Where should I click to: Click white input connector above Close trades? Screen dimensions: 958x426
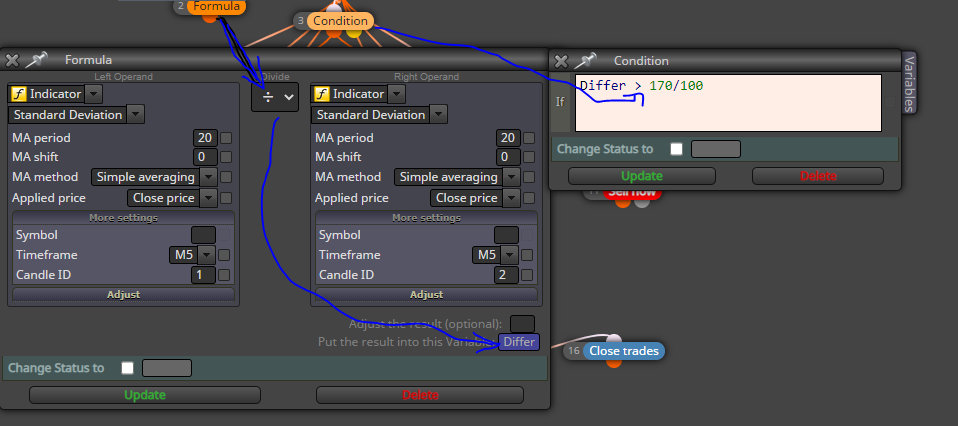614,339
